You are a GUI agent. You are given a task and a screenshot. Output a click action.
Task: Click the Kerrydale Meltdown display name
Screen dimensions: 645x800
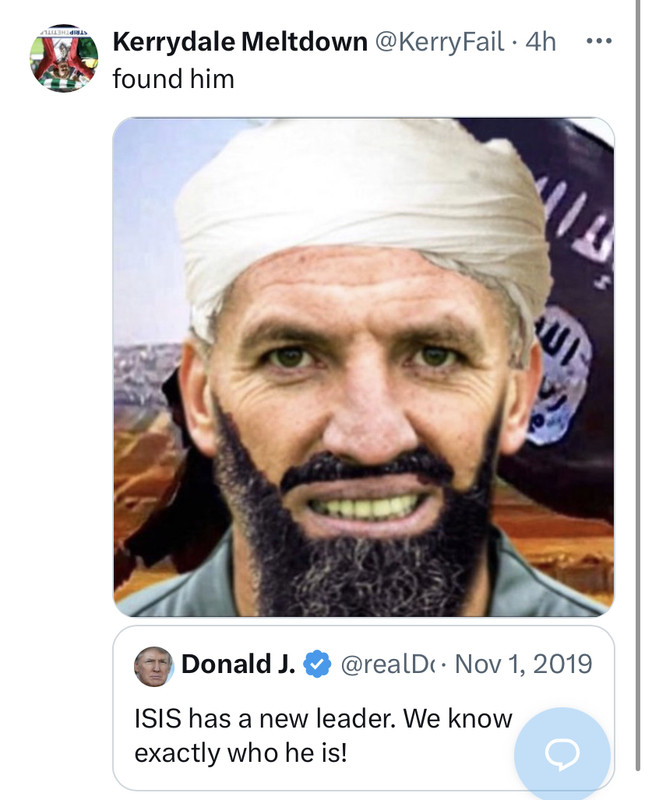(x=240, y=42)
